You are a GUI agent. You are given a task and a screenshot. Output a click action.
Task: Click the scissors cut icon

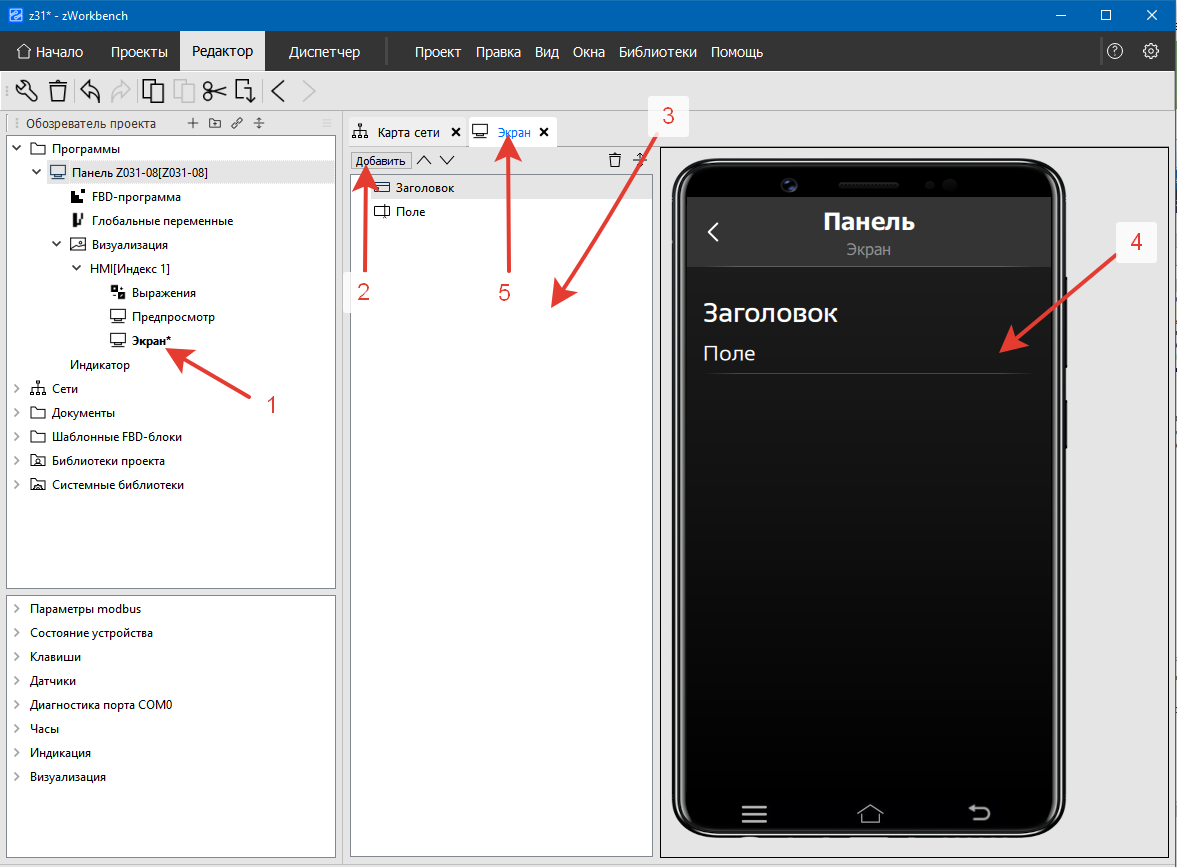[x=214, y=91]
